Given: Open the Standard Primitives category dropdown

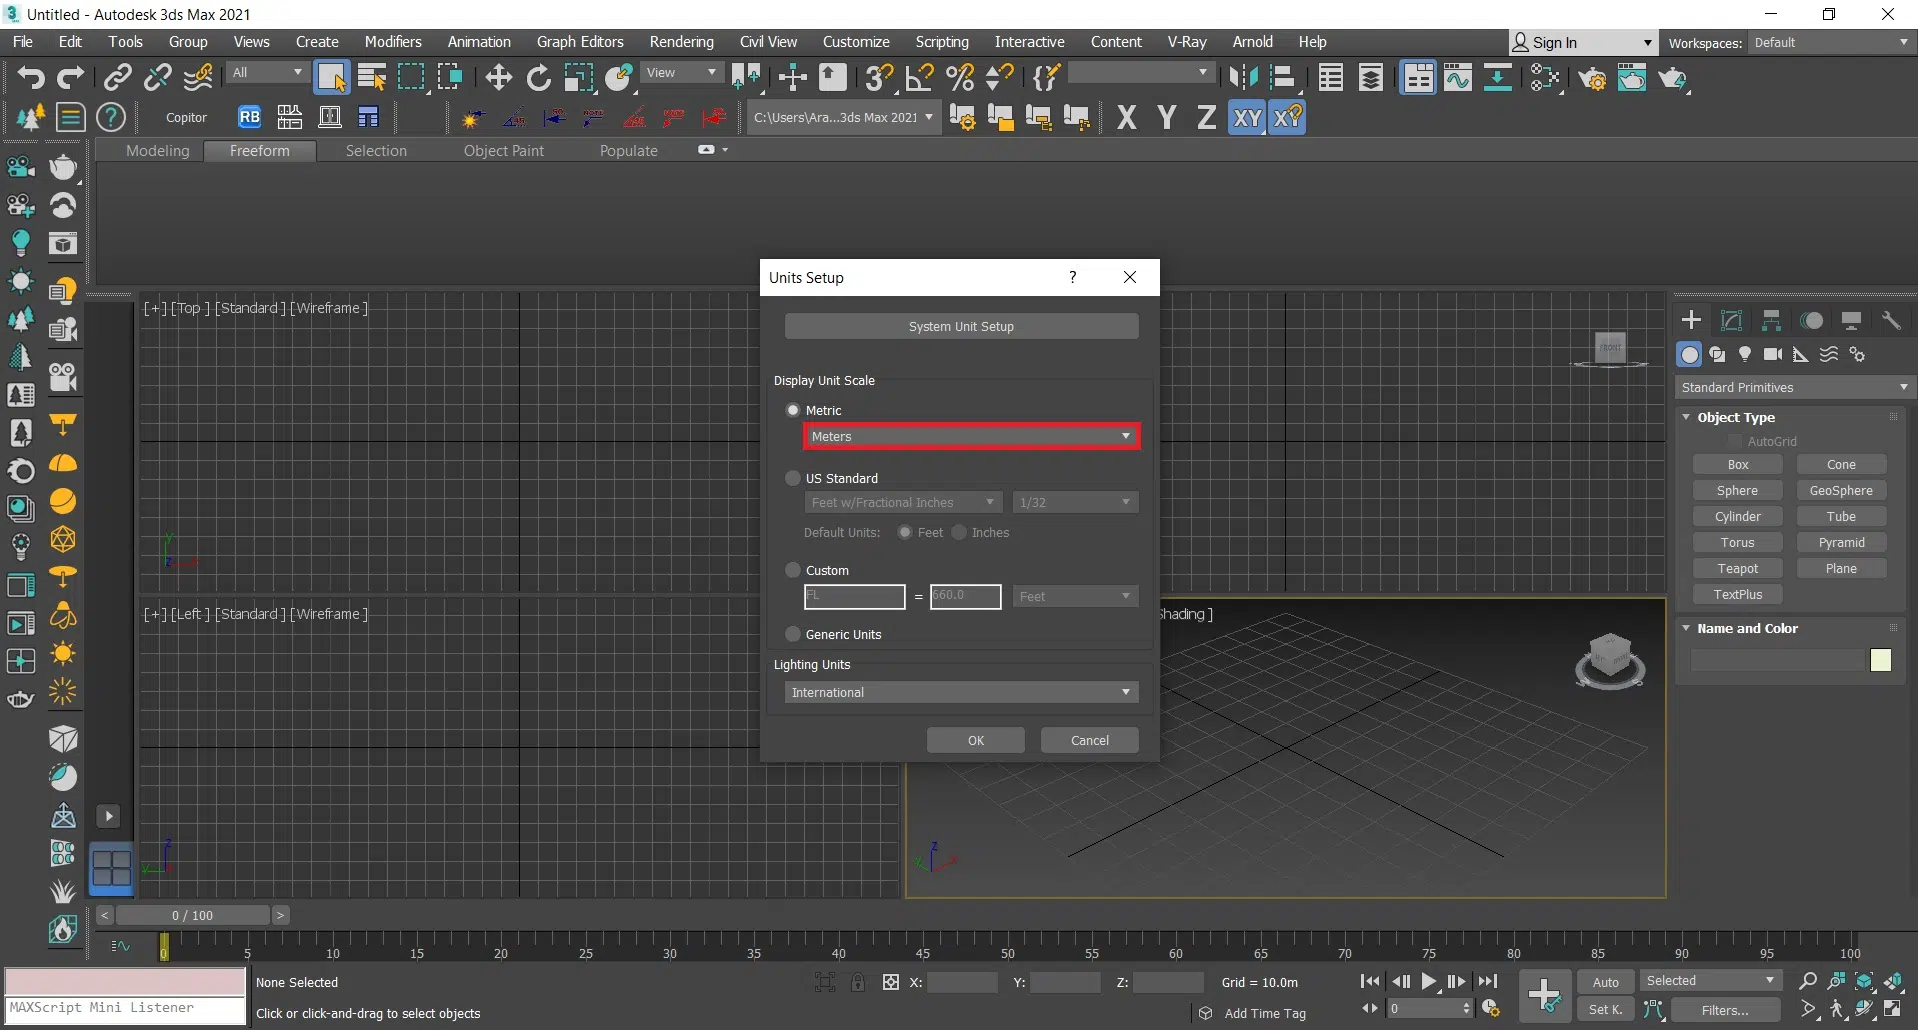Looking at the screenshot, I should coord(1794,387).
